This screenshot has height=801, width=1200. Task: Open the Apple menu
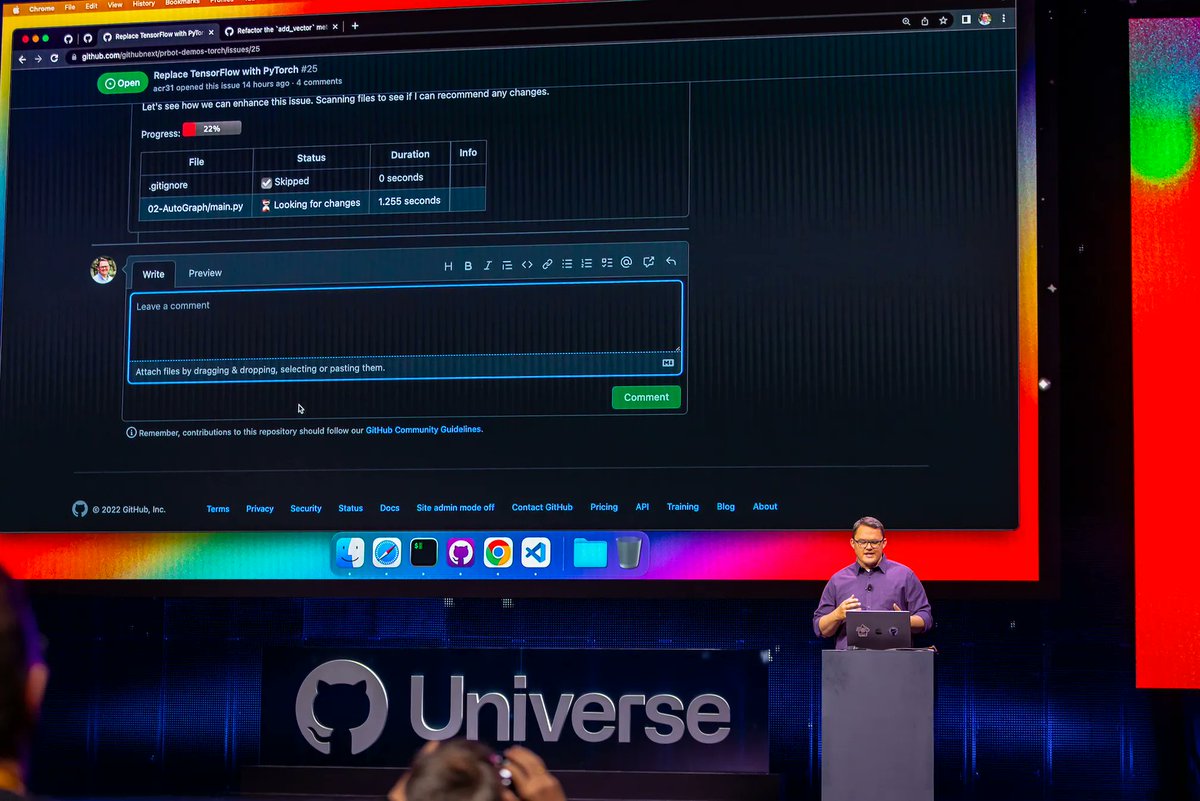15,9
